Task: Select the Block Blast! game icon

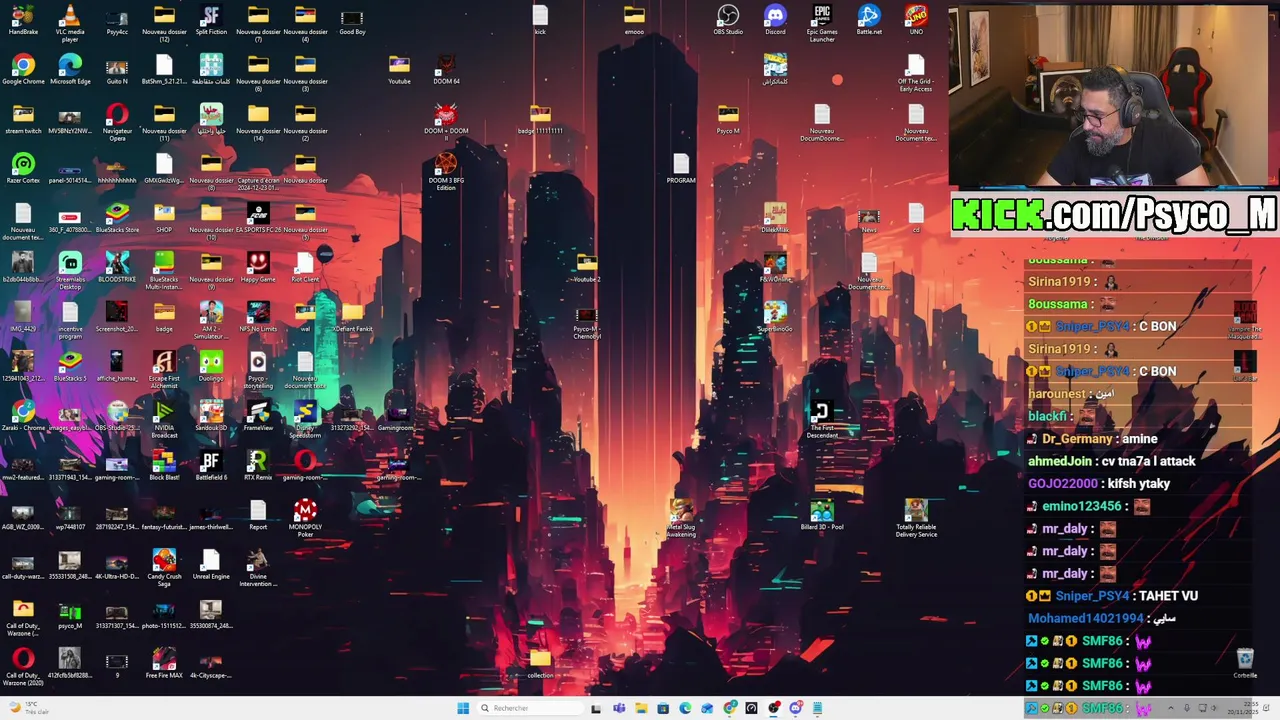Action: [164, 465]
